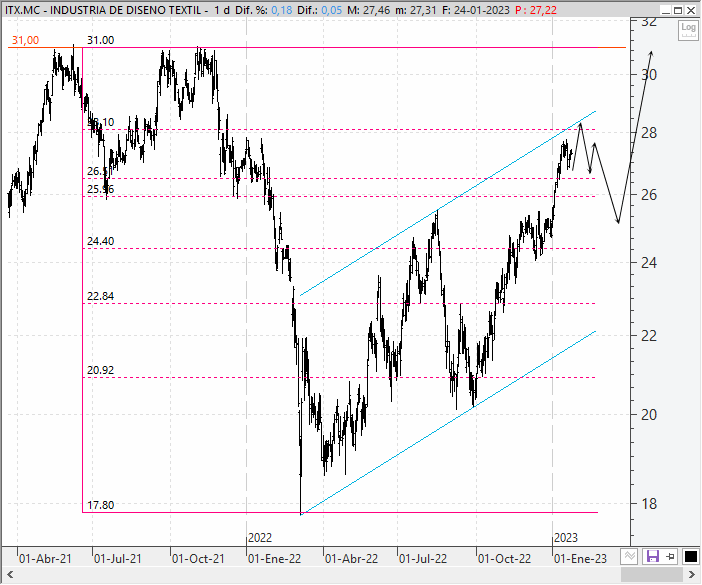Click the 01-Jul-21 date axis label

pos(118,559)
